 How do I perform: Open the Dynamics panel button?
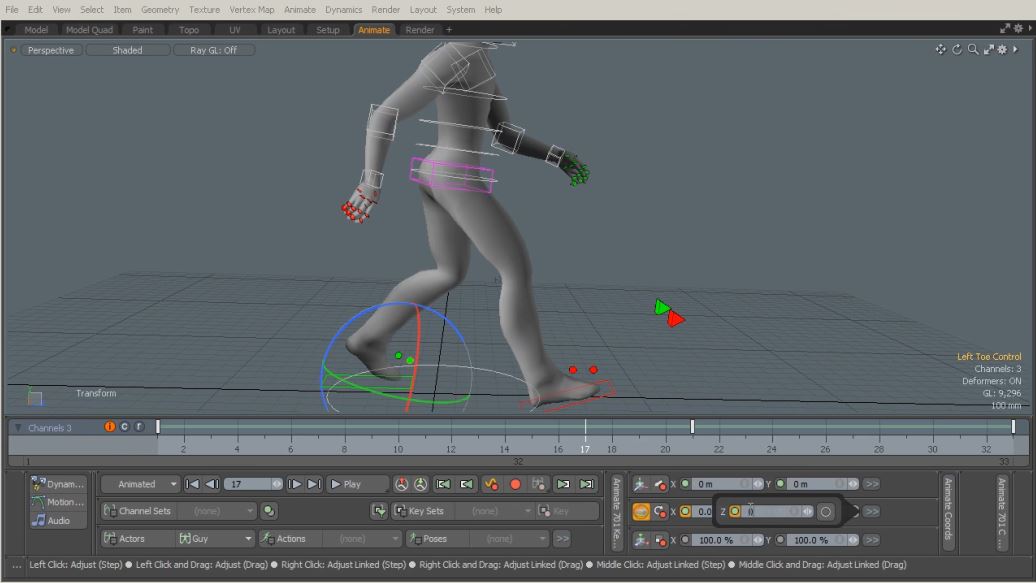pyautogui.click(x=57, y=484)
